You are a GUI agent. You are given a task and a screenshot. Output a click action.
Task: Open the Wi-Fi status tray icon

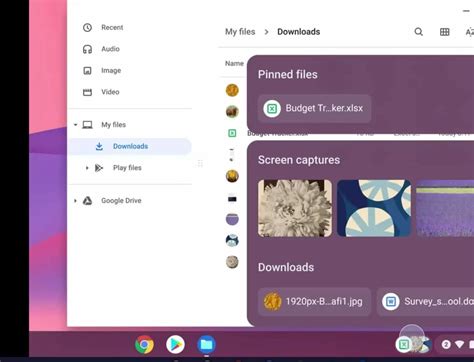(459, 344)
